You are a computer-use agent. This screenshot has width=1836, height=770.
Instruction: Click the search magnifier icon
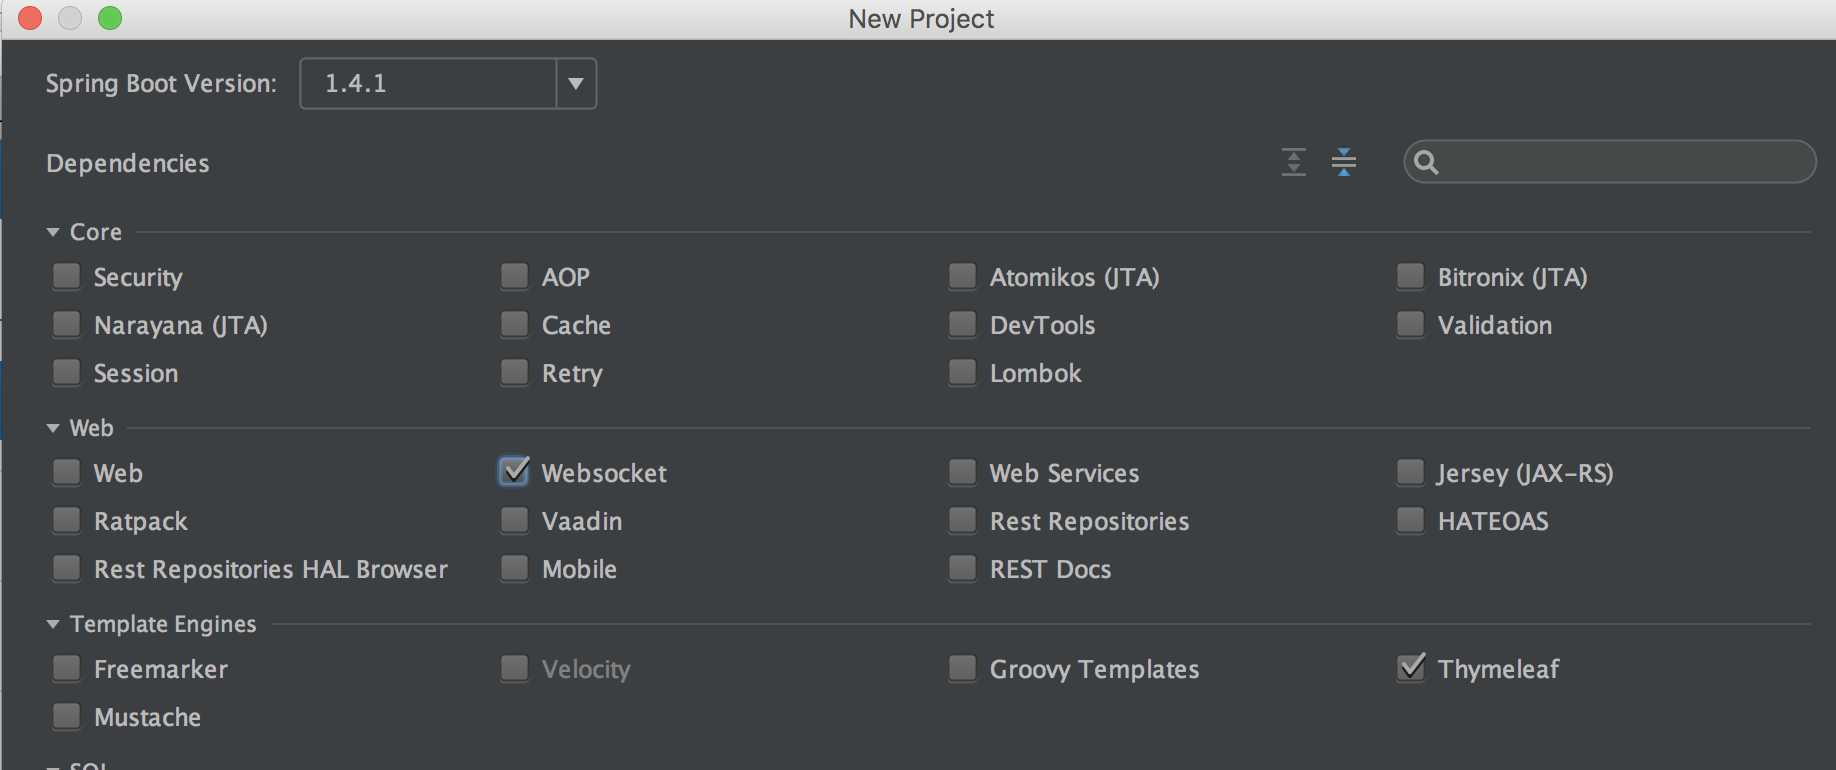[x=1427, y=162]
